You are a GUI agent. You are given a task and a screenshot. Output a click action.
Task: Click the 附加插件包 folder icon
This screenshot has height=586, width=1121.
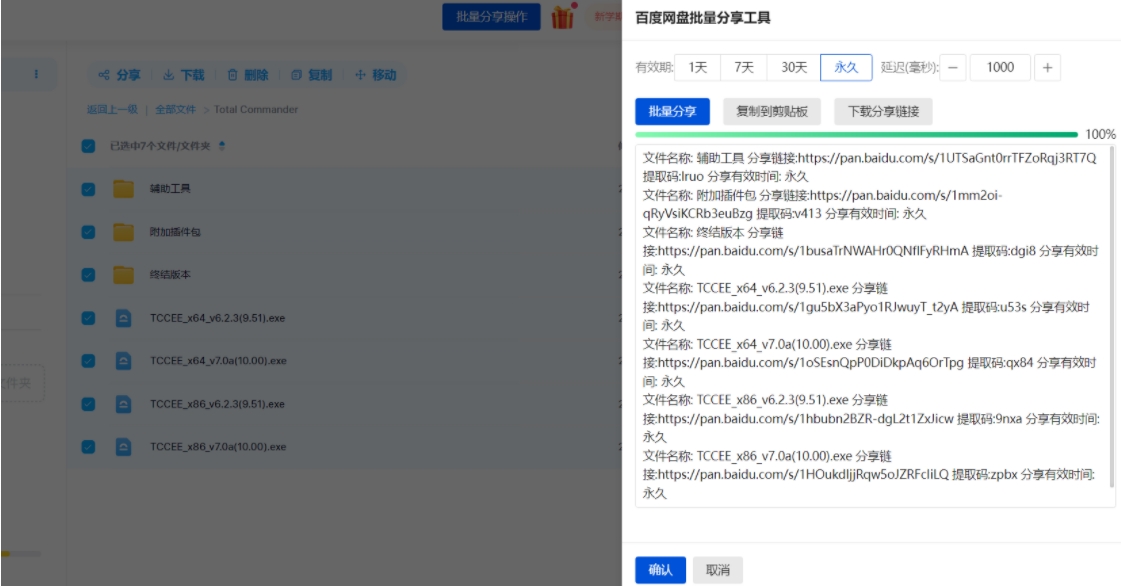point(123,232)
